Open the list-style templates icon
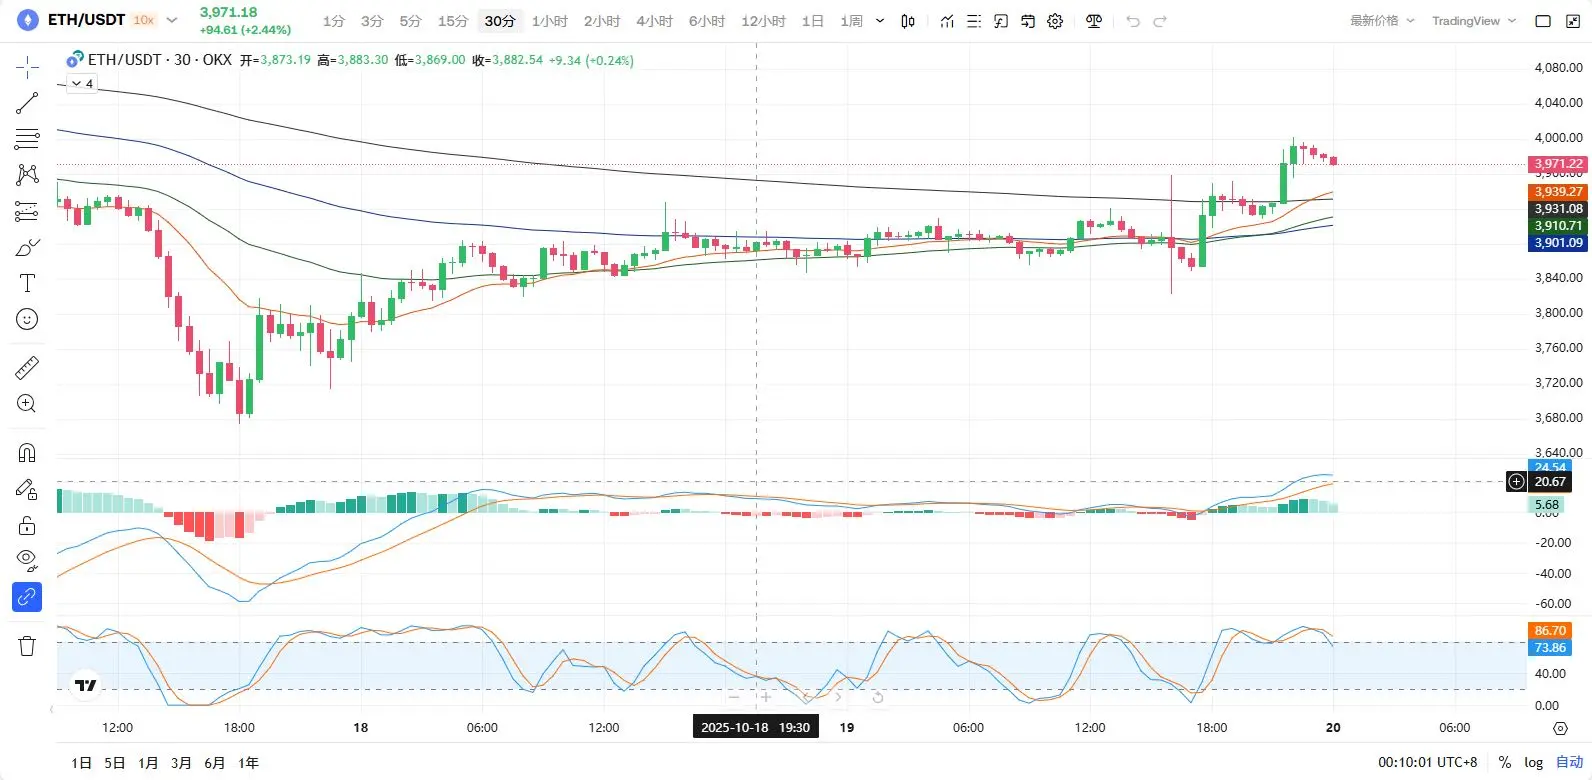Image resolution: width=1592 pixels, height=780 pixels. [x=974, y=21]
